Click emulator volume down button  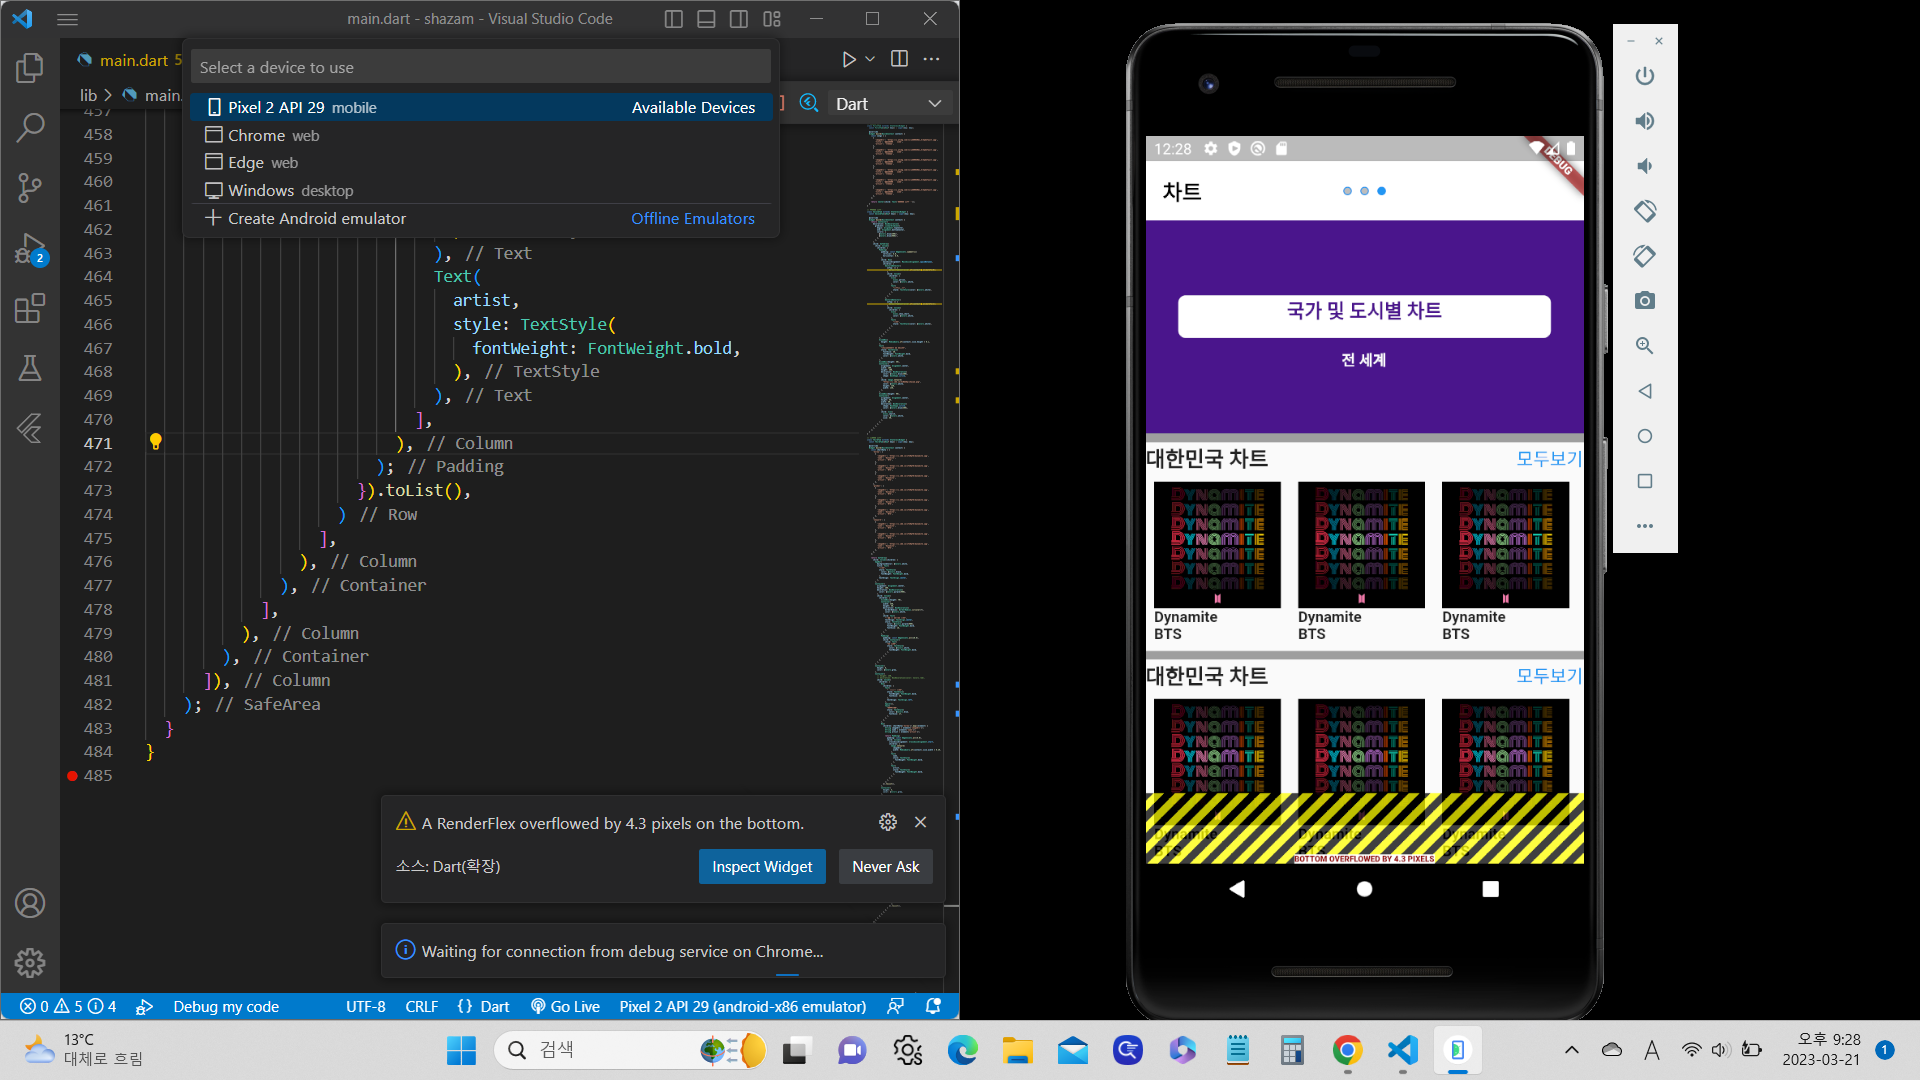point(1645,166)
